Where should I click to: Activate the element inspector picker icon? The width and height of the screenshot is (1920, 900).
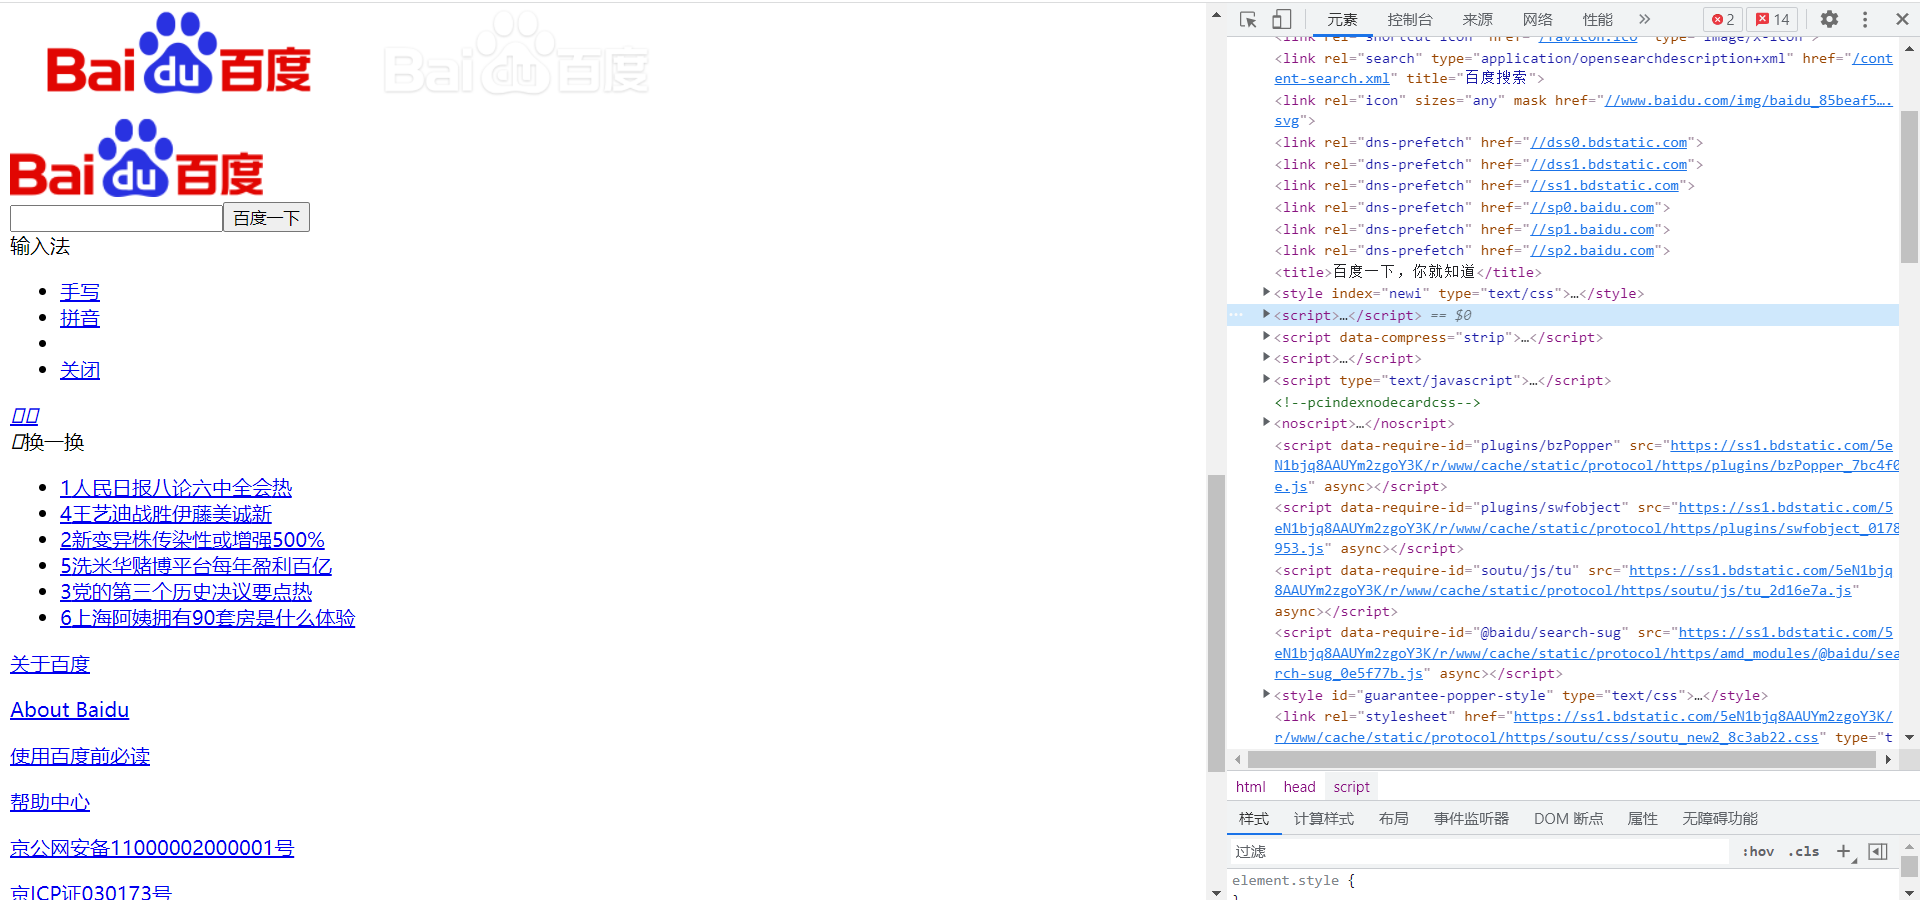click(1248, 19)
